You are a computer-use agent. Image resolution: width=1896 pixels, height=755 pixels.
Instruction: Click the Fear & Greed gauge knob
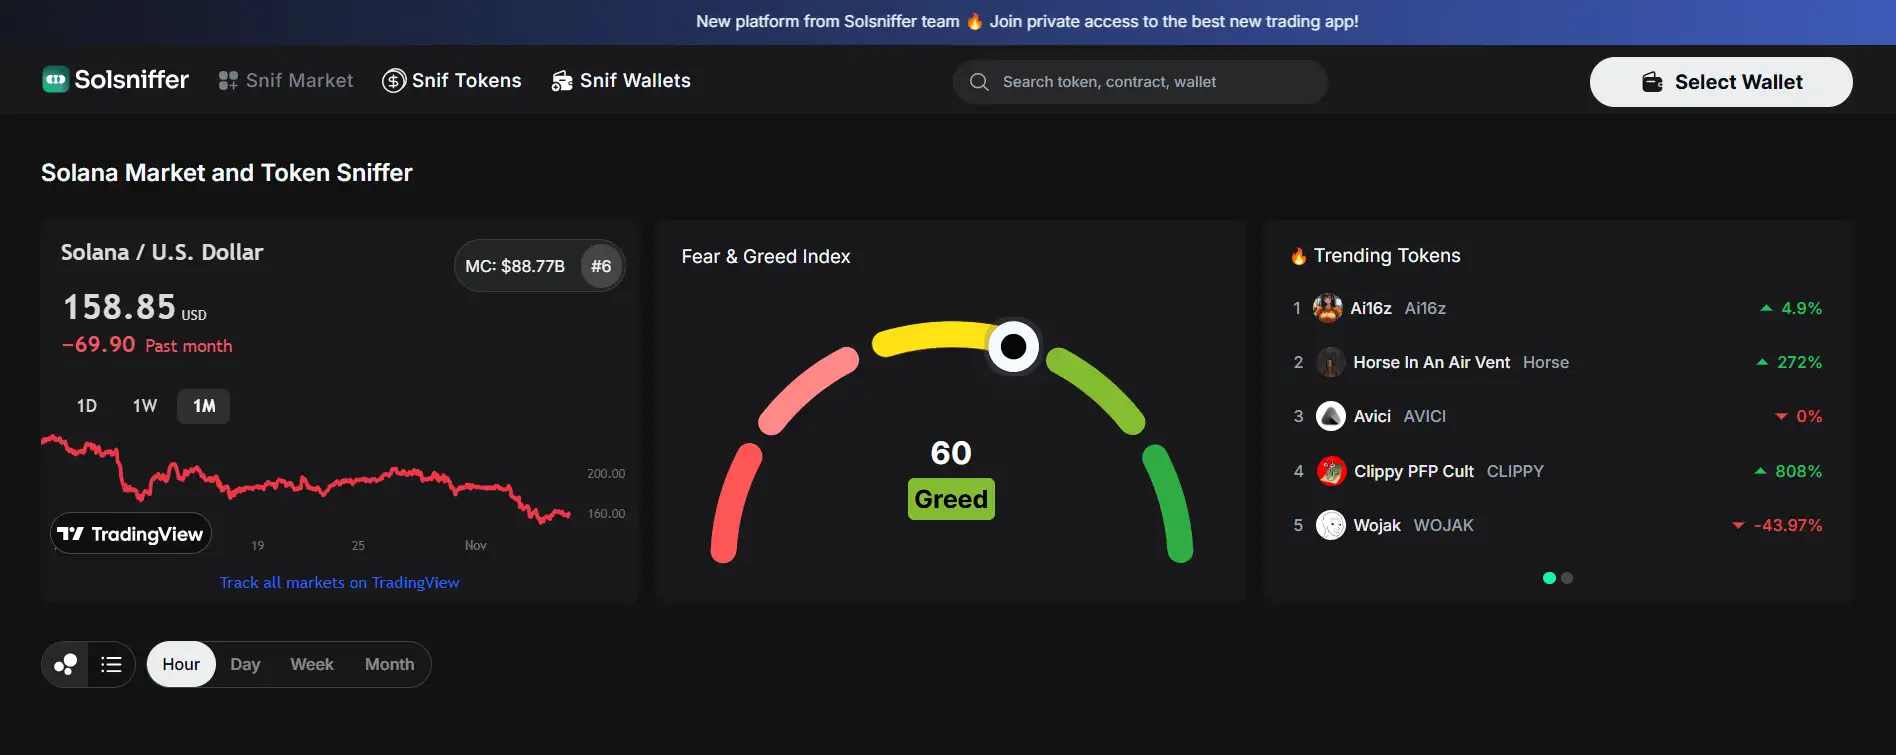1013,346
